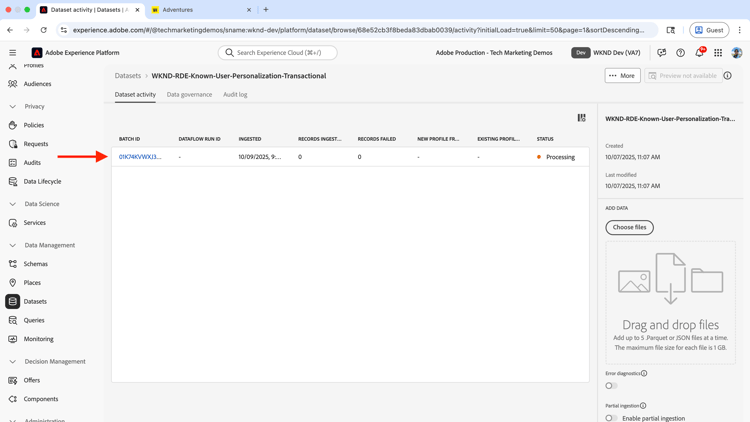The image size is (750, 422).
Task: Switch to Data governance tab
Action: [189, 95]
